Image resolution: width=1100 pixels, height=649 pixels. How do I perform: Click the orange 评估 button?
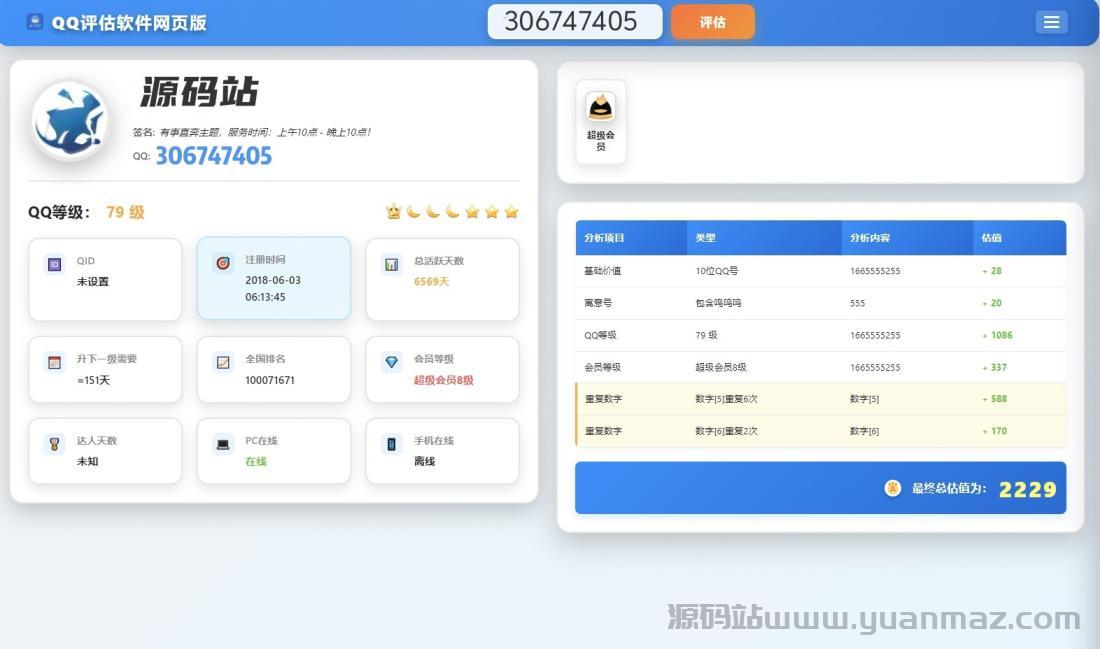[713, 22]
